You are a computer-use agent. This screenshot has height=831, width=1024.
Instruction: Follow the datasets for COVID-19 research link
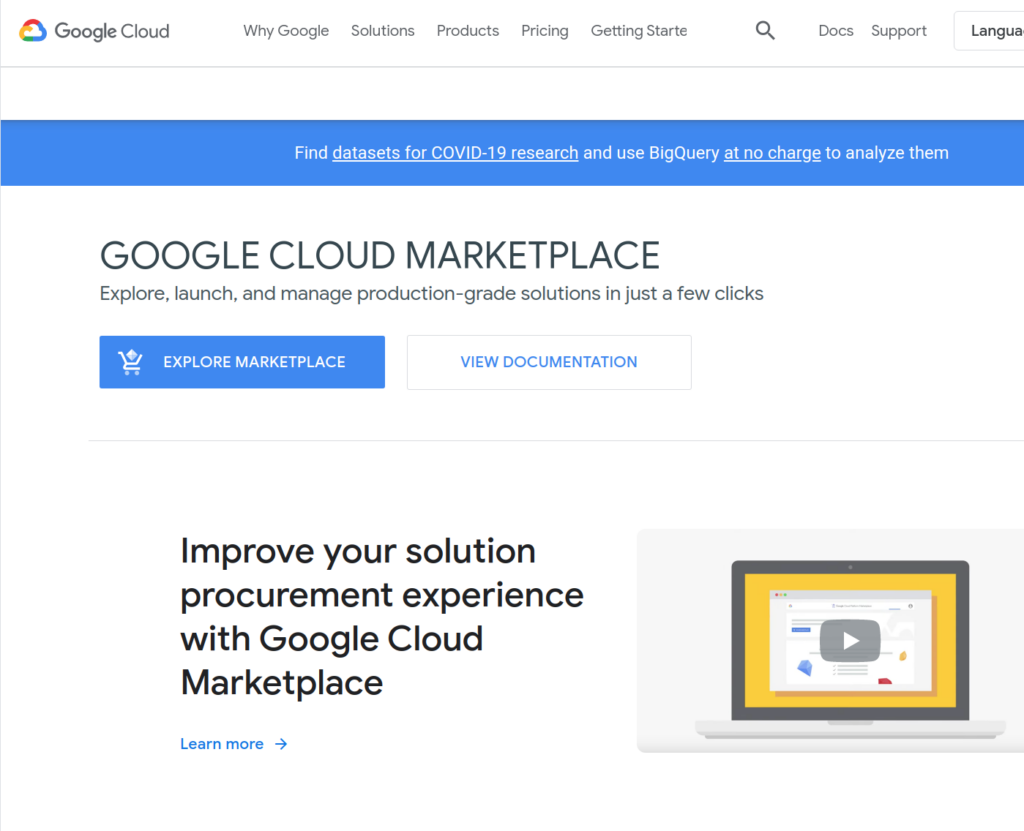coord(455,153)
